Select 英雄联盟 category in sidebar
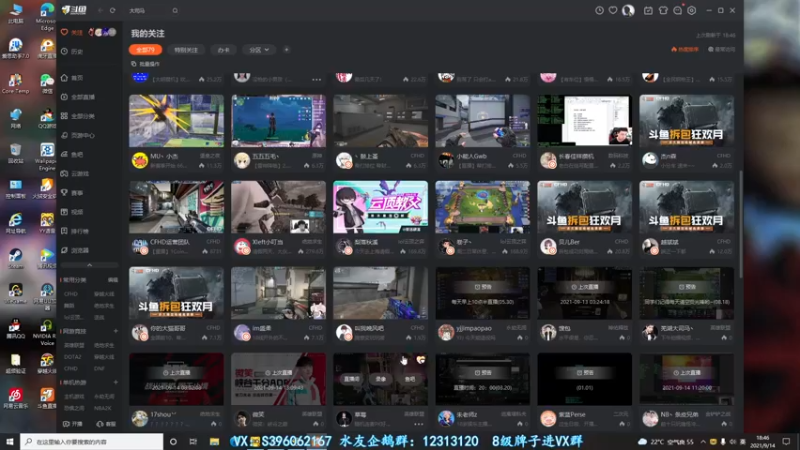This screenshot has width=800, height=450. click(74, 345)
